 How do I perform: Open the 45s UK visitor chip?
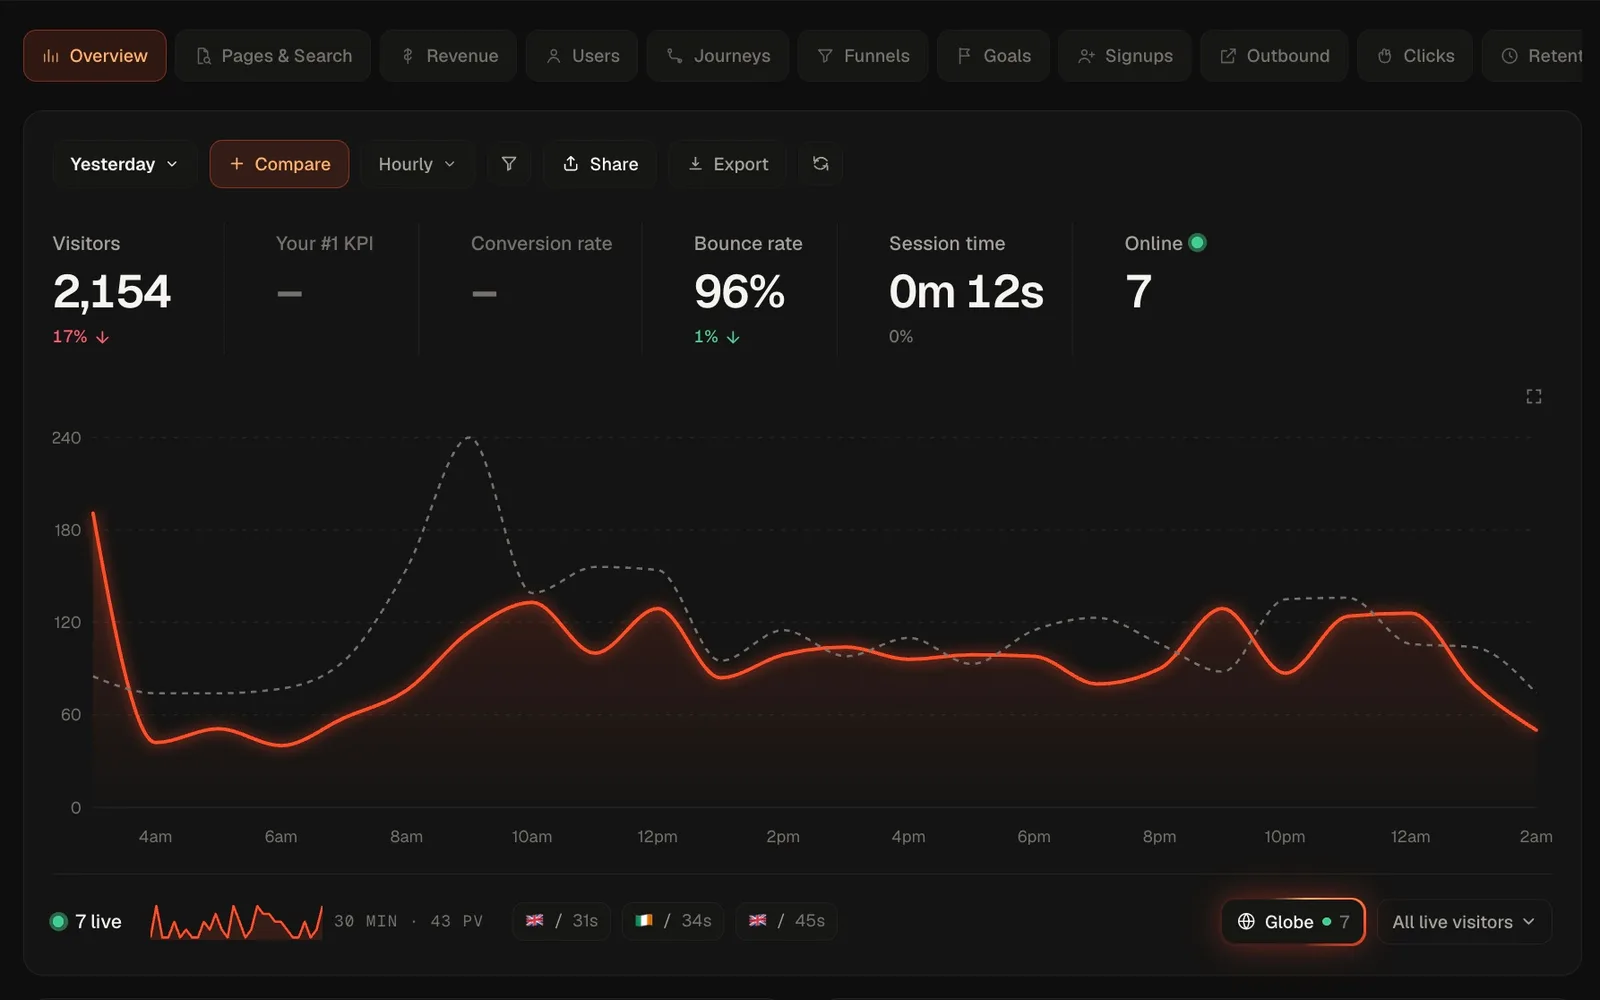[787, 921]
